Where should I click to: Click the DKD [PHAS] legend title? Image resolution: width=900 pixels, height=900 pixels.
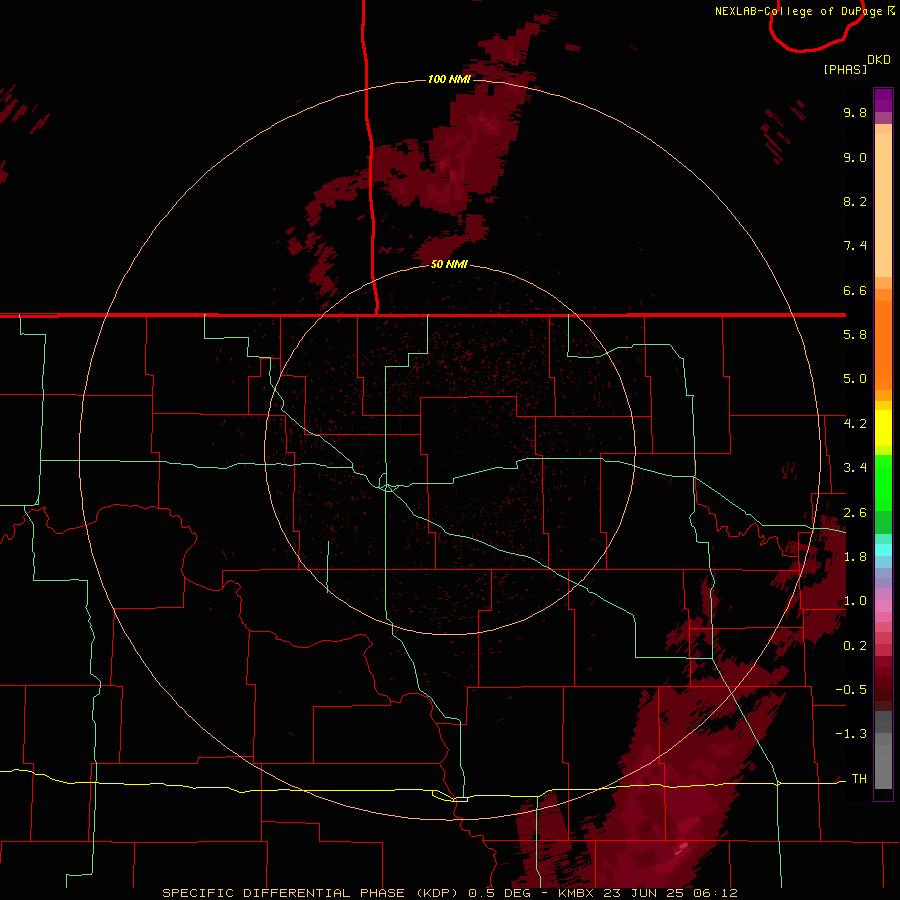856,65
